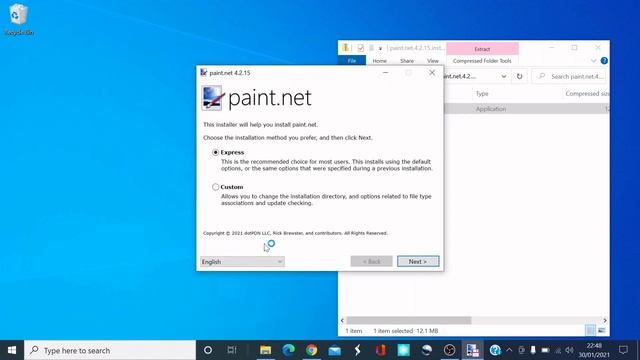Click the Explorer horizontal scrollbar thumb
The width and height of the screenshot is (640, 360).
click(409, 320)
